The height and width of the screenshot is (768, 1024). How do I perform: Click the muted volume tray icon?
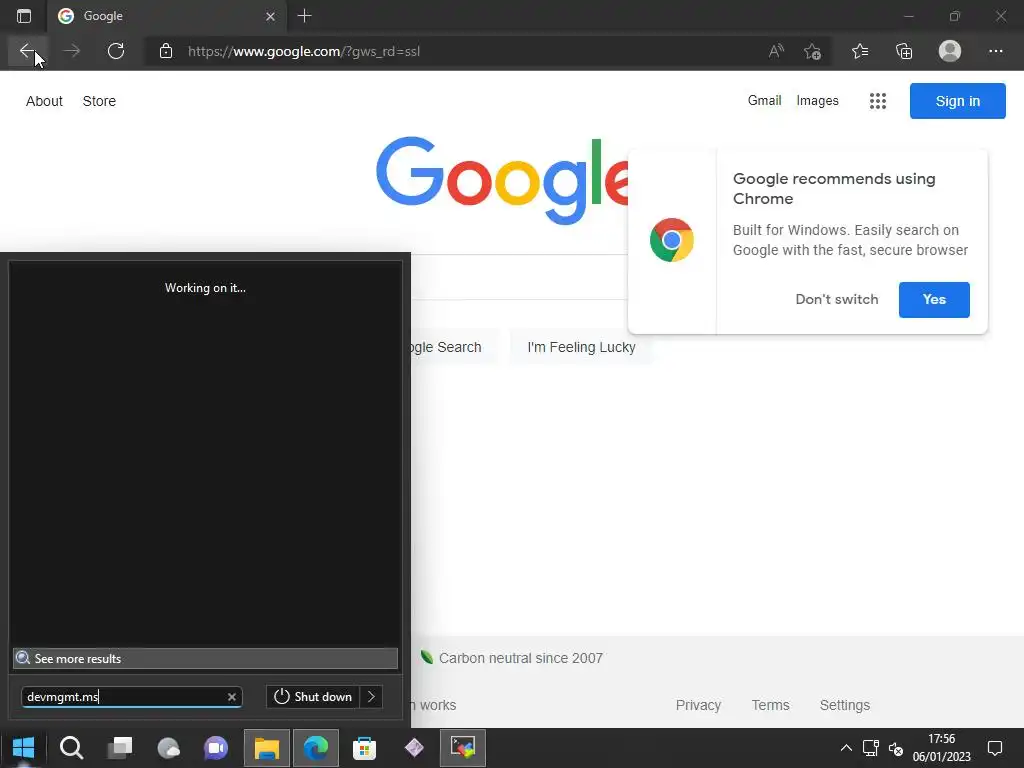point(896,749)
